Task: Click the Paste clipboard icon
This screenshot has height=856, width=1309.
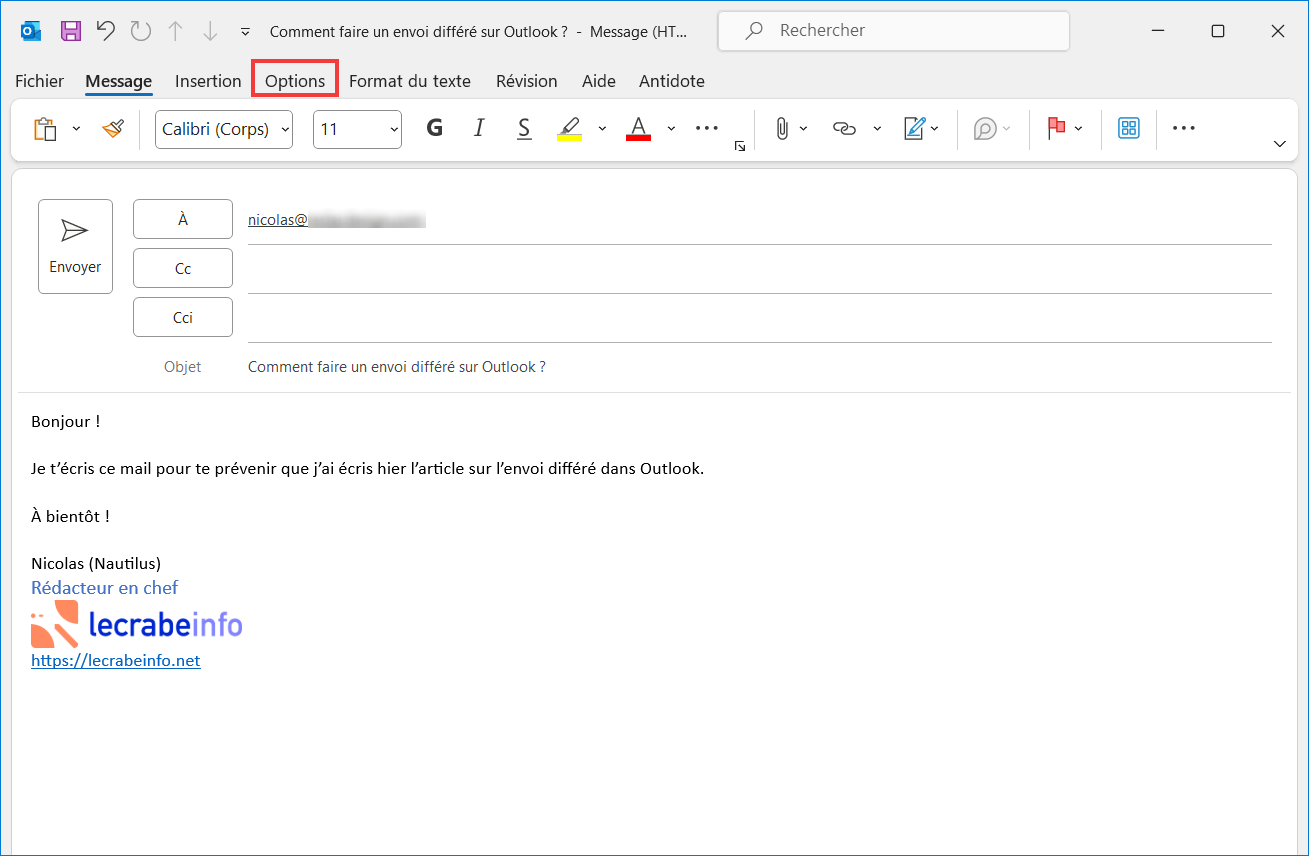Action: pos(45,129)
